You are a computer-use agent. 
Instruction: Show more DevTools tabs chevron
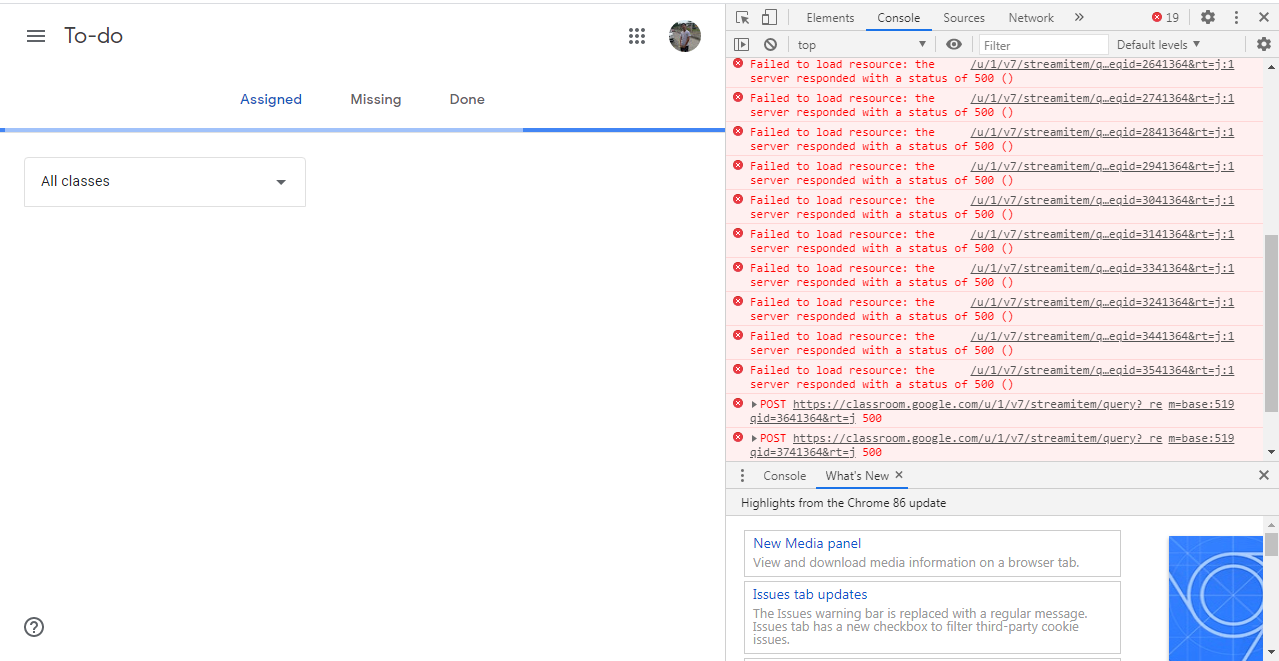(x=1079, y=17)
